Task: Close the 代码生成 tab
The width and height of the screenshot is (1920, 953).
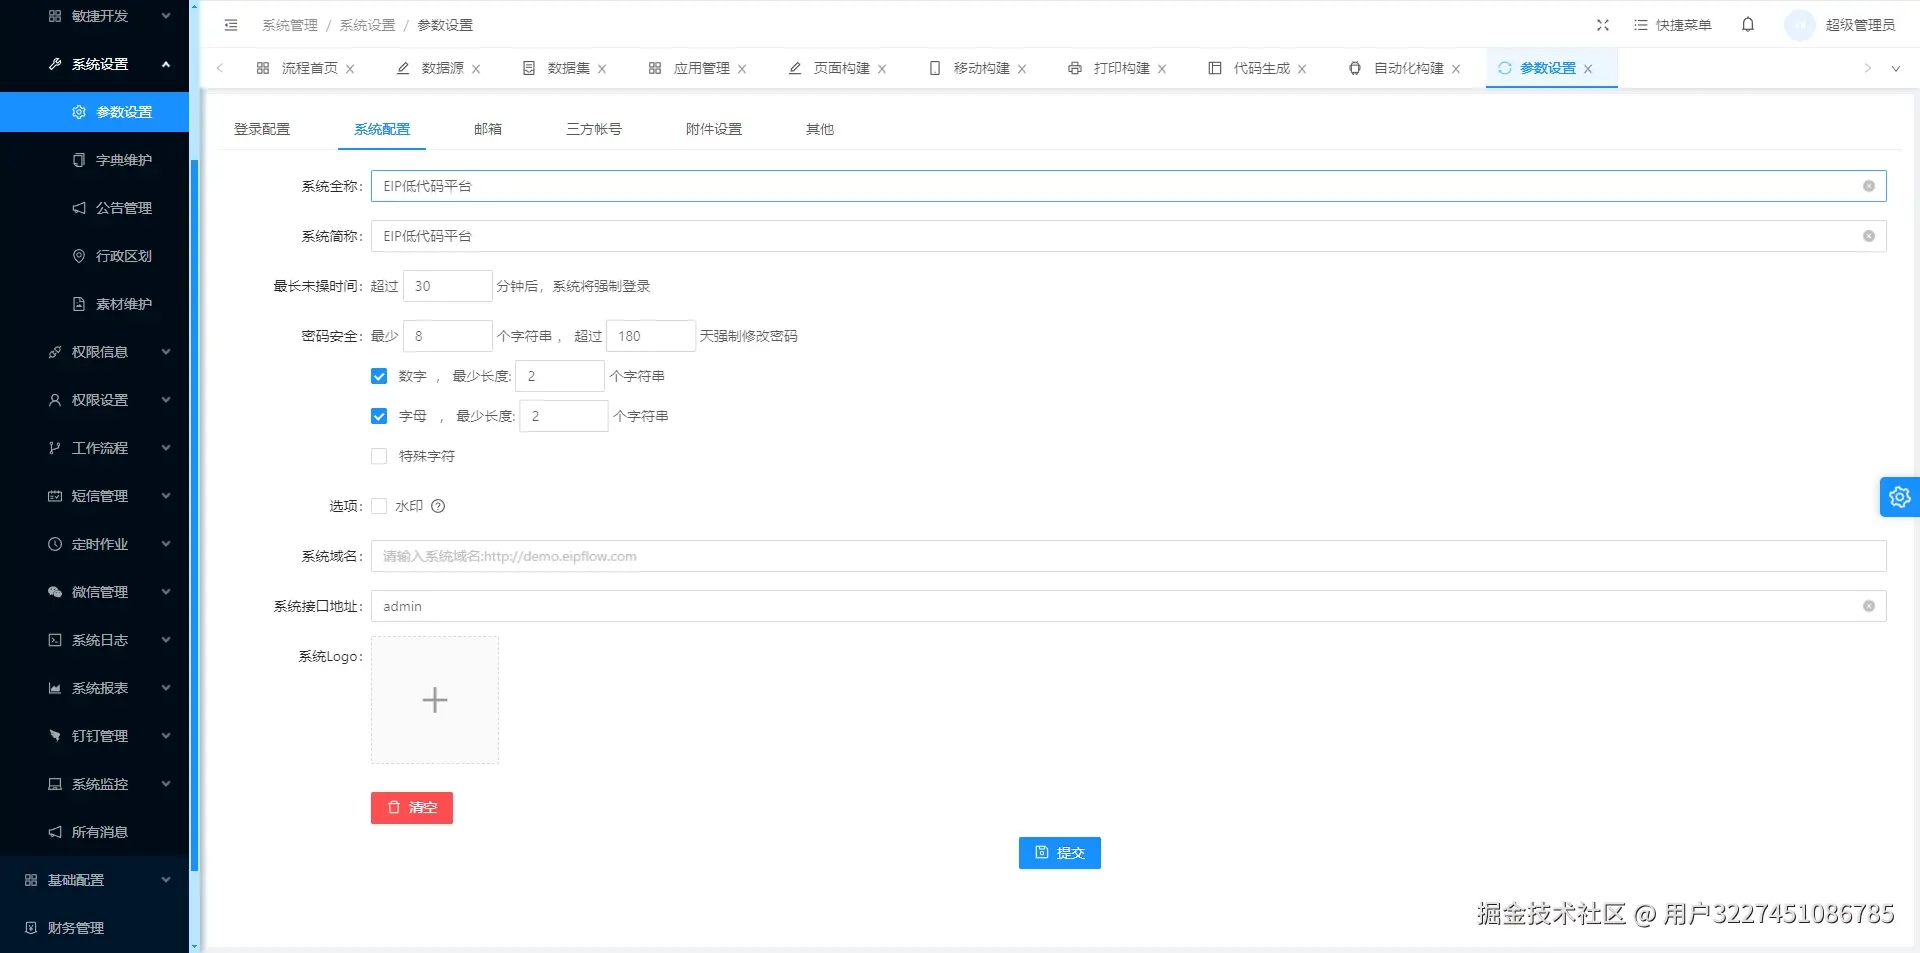Action: coord(1302,69)
